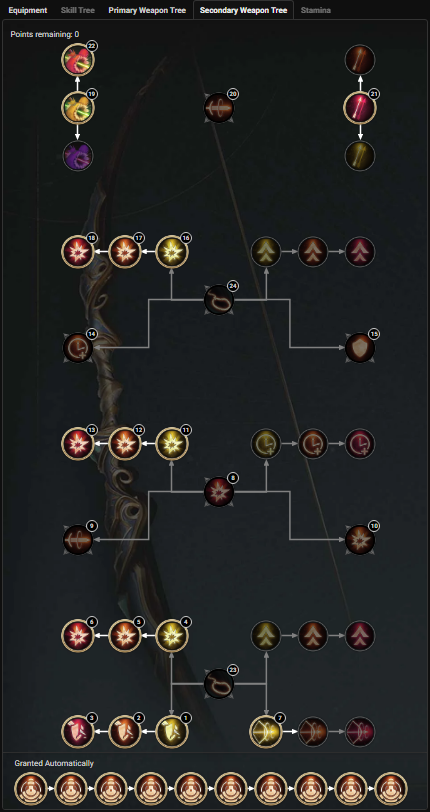Switch to the Skill Tree tab
430x812 pixels.
coord(78,10)
